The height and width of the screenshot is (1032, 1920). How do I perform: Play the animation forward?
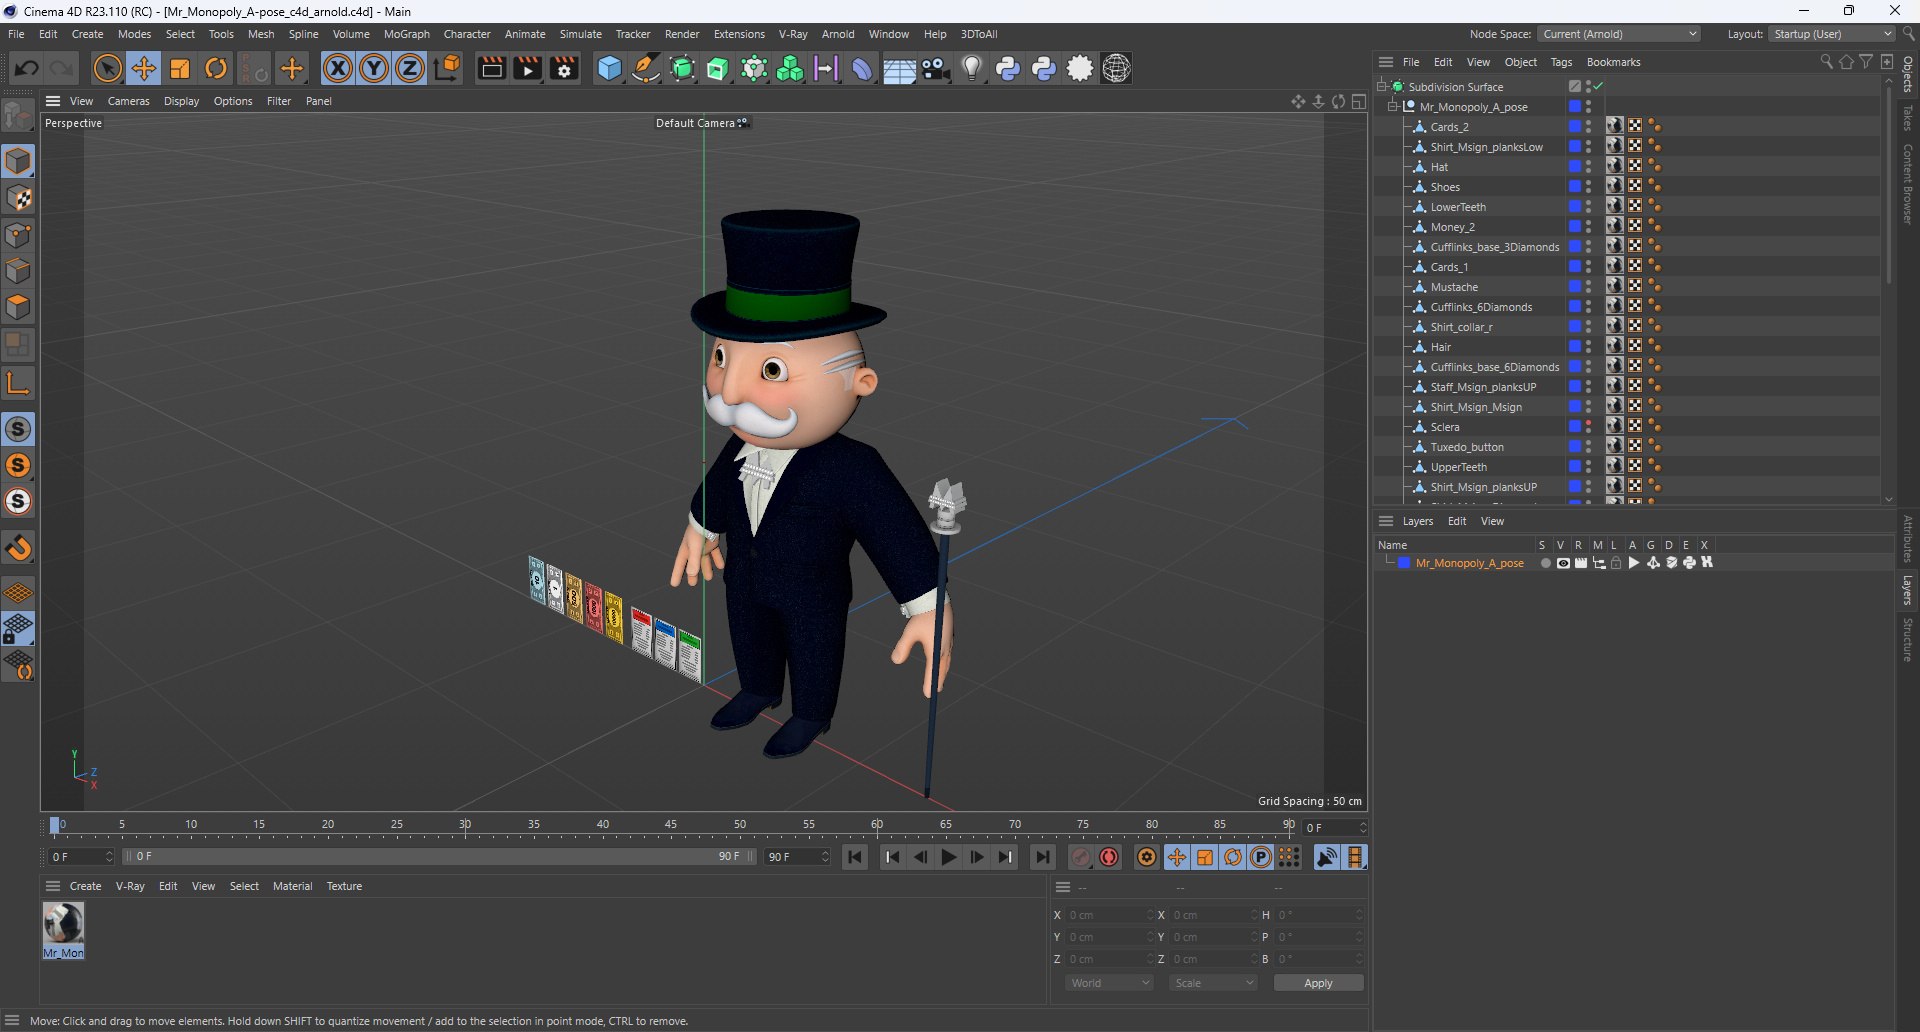pyautogui.click(x=948, y=857)
